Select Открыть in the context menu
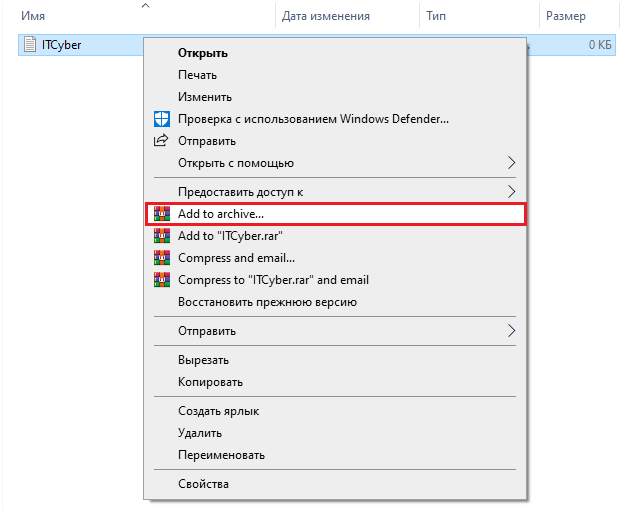This screenshot has height=511, width=634. point(202,53)
